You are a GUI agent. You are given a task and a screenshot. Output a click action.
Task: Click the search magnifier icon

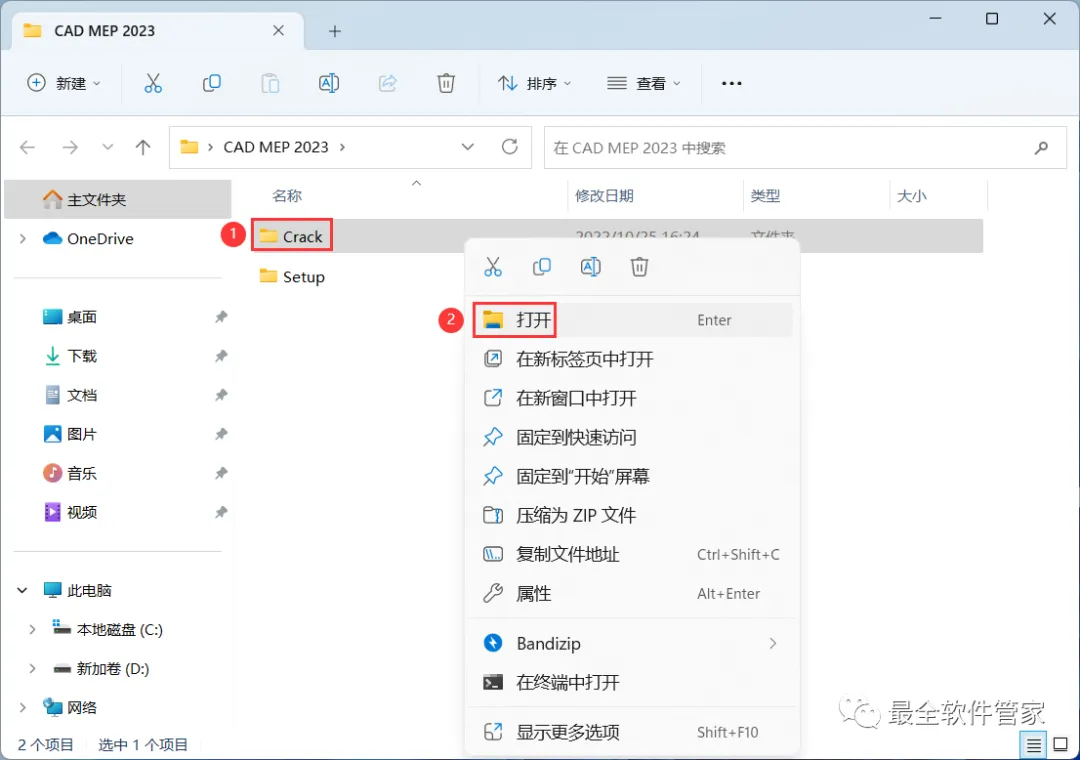click(x=1041, y=147)
